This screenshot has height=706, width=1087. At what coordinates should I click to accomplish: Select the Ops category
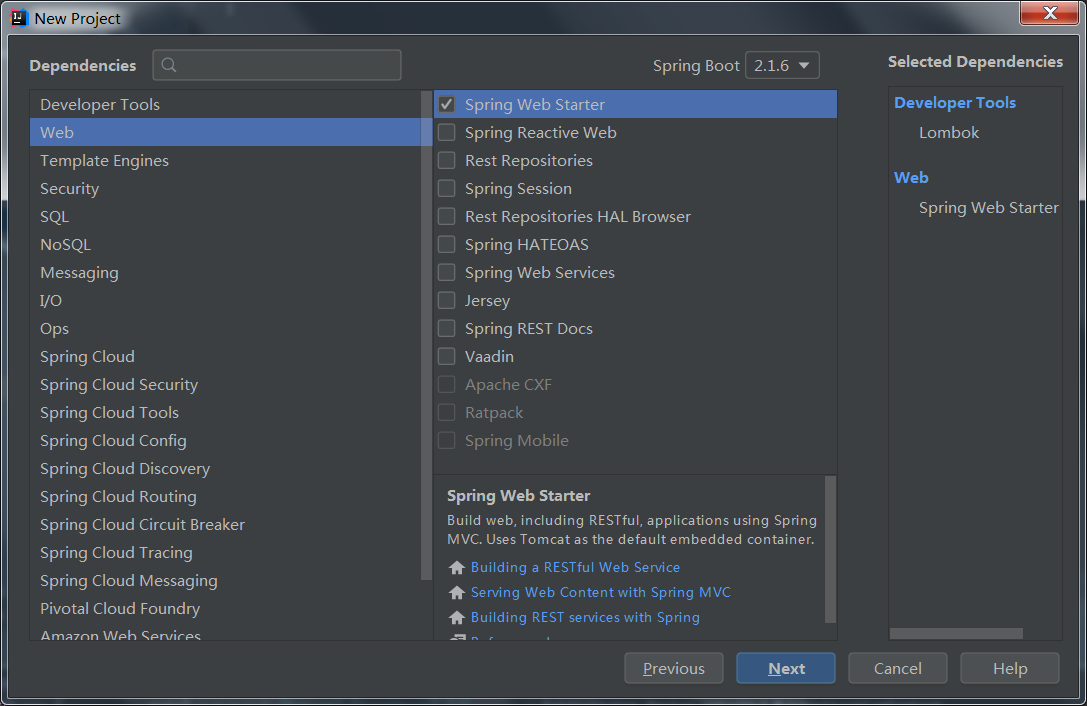coord(225,328)
